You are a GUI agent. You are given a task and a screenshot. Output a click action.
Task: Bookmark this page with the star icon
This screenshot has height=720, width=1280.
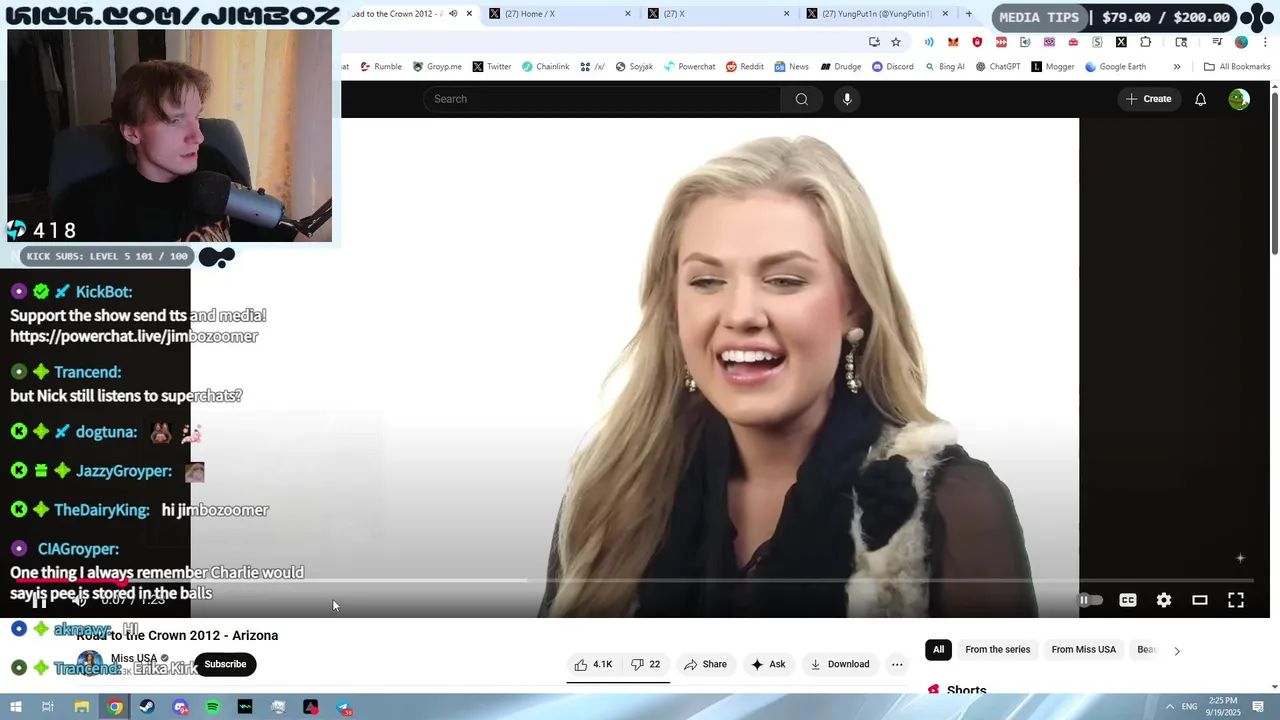pyautogui.click(x=896, y=42)
